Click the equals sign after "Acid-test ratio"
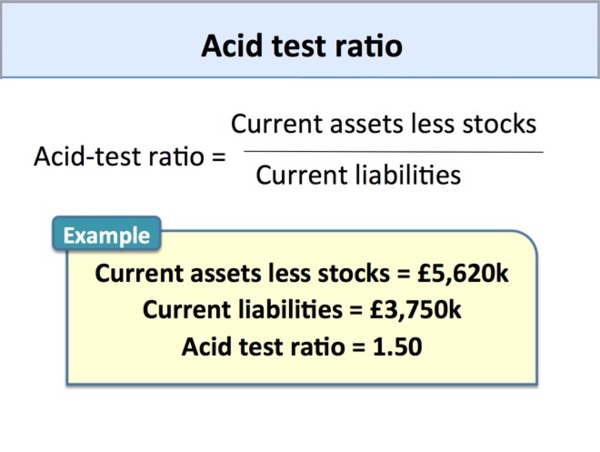The image size is (600, 452). click(219, 157)
